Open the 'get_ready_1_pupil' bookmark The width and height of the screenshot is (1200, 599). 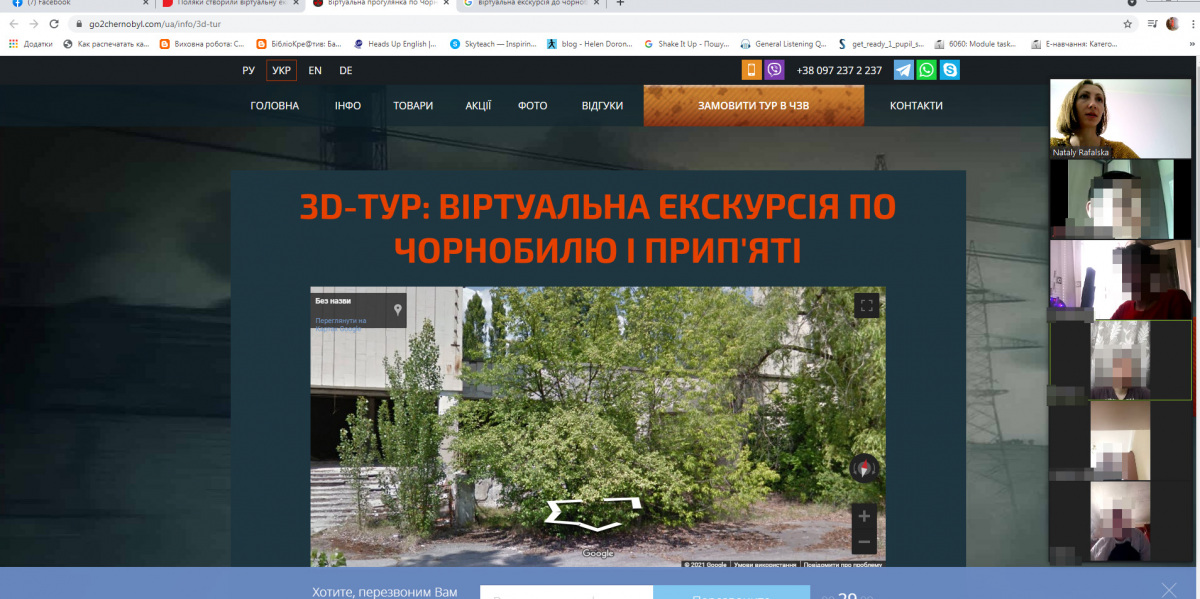click(x=880, y=44)
